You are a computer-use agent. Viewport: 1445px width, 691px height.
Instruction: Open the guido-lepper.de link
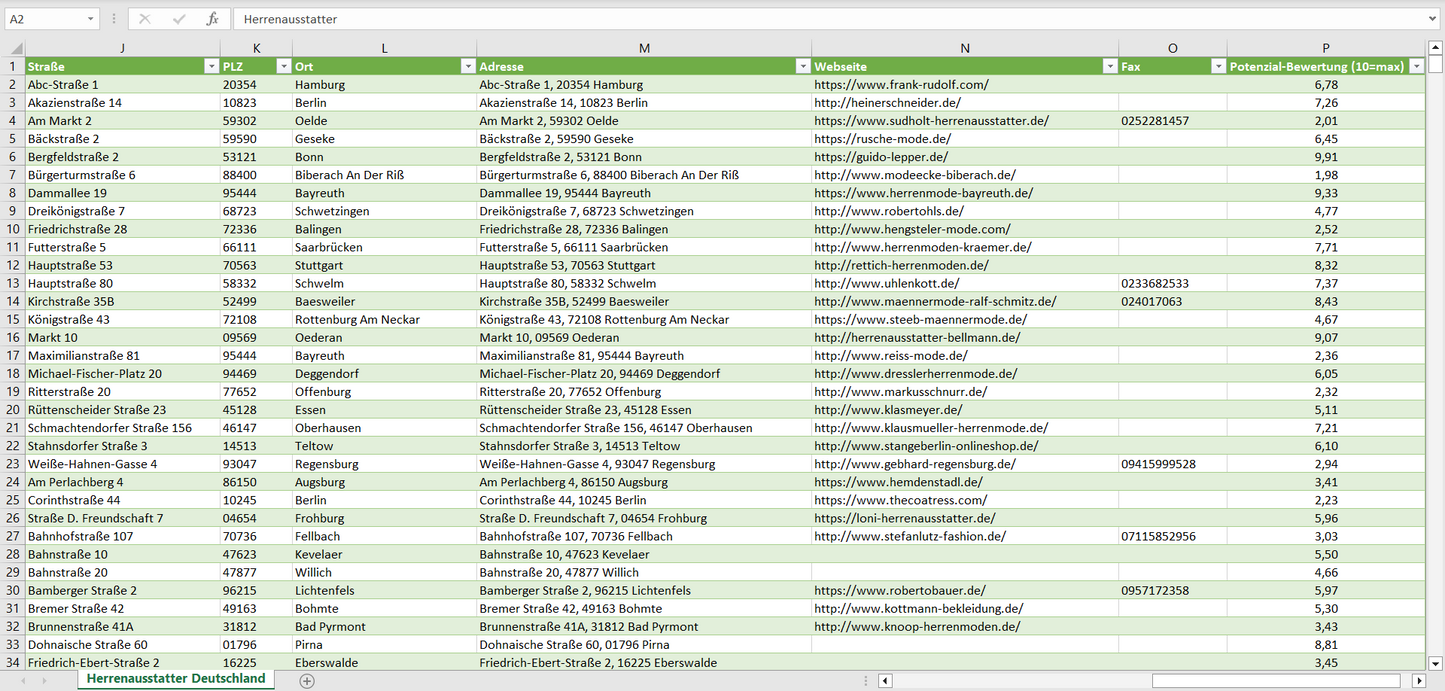pos(881,157)
